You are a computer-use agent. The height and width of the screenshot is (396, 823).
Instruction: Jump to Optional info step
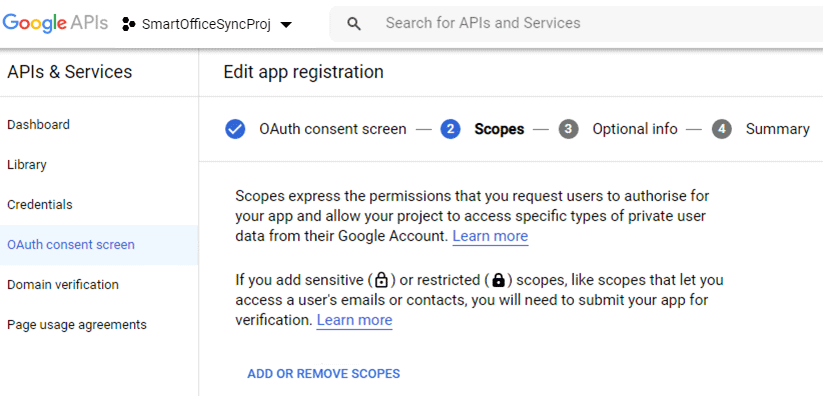tap(635, 129)
